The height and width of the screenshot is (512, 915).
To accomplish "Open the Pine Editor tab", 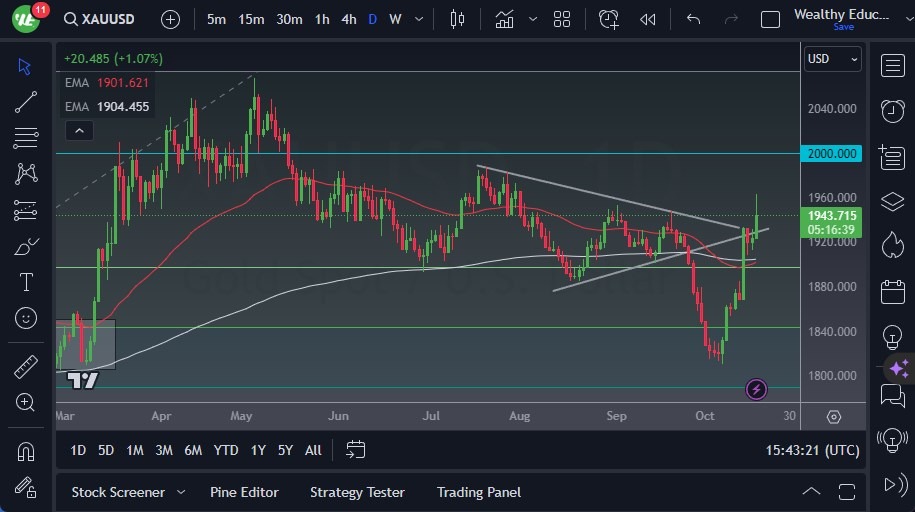I will (x=244, y=492).
